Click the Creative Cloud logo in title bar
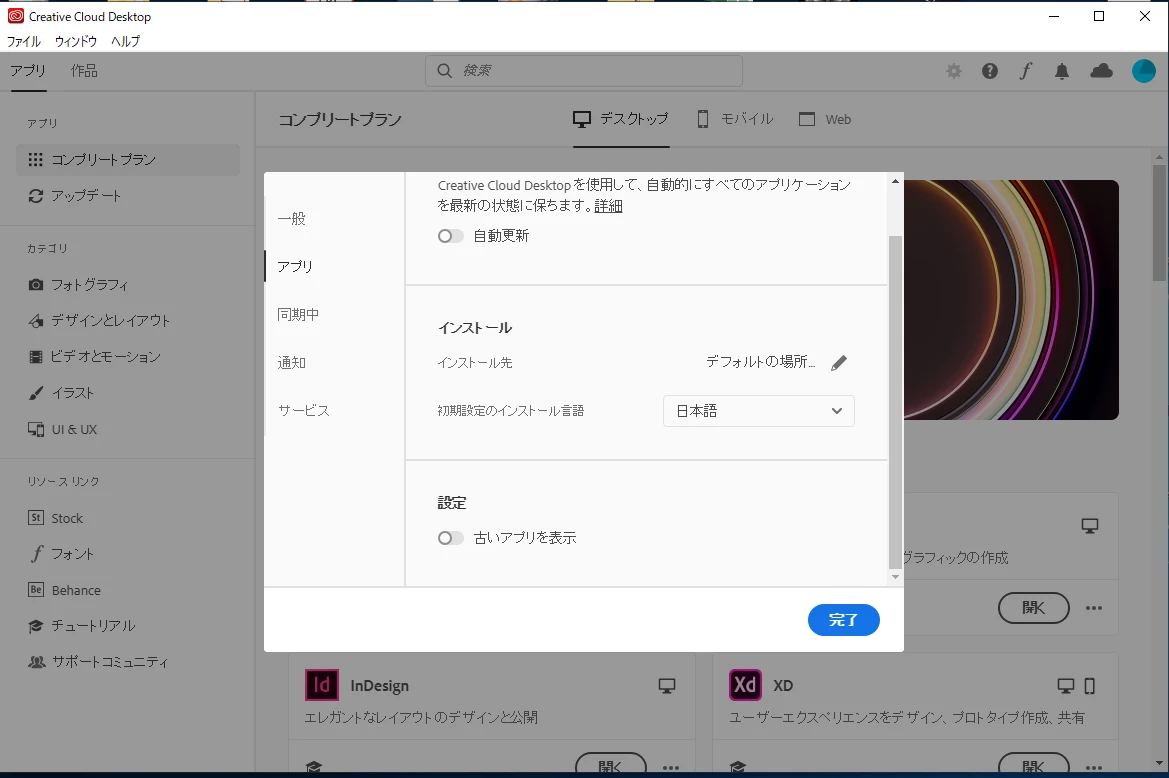 pos(16,16)
